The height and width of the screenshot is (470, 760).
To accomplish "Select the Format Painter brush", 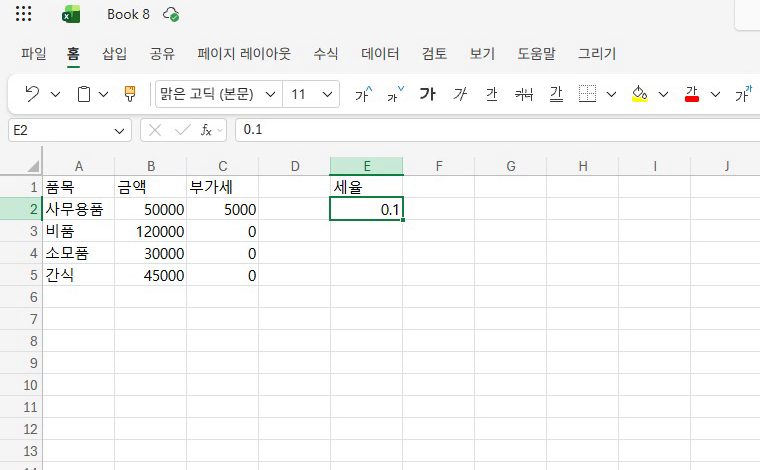I will point(130,94).
